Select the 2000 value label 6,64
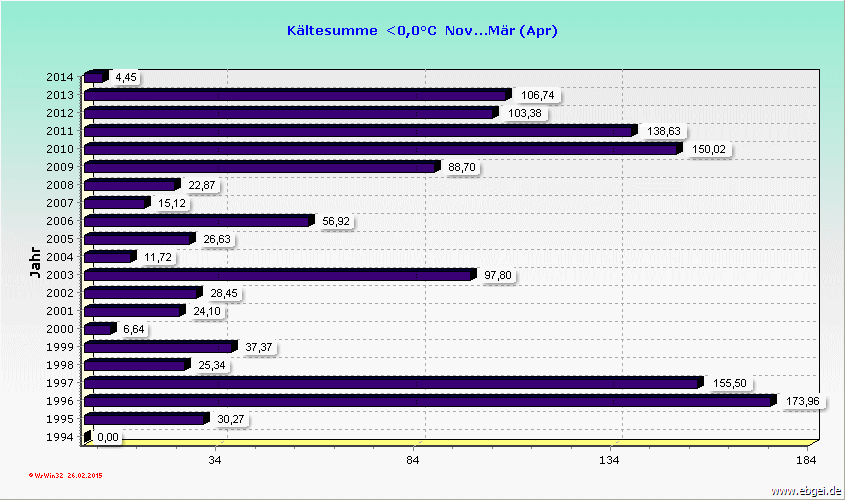Screen dimensions: 845x500 [134, 329]
